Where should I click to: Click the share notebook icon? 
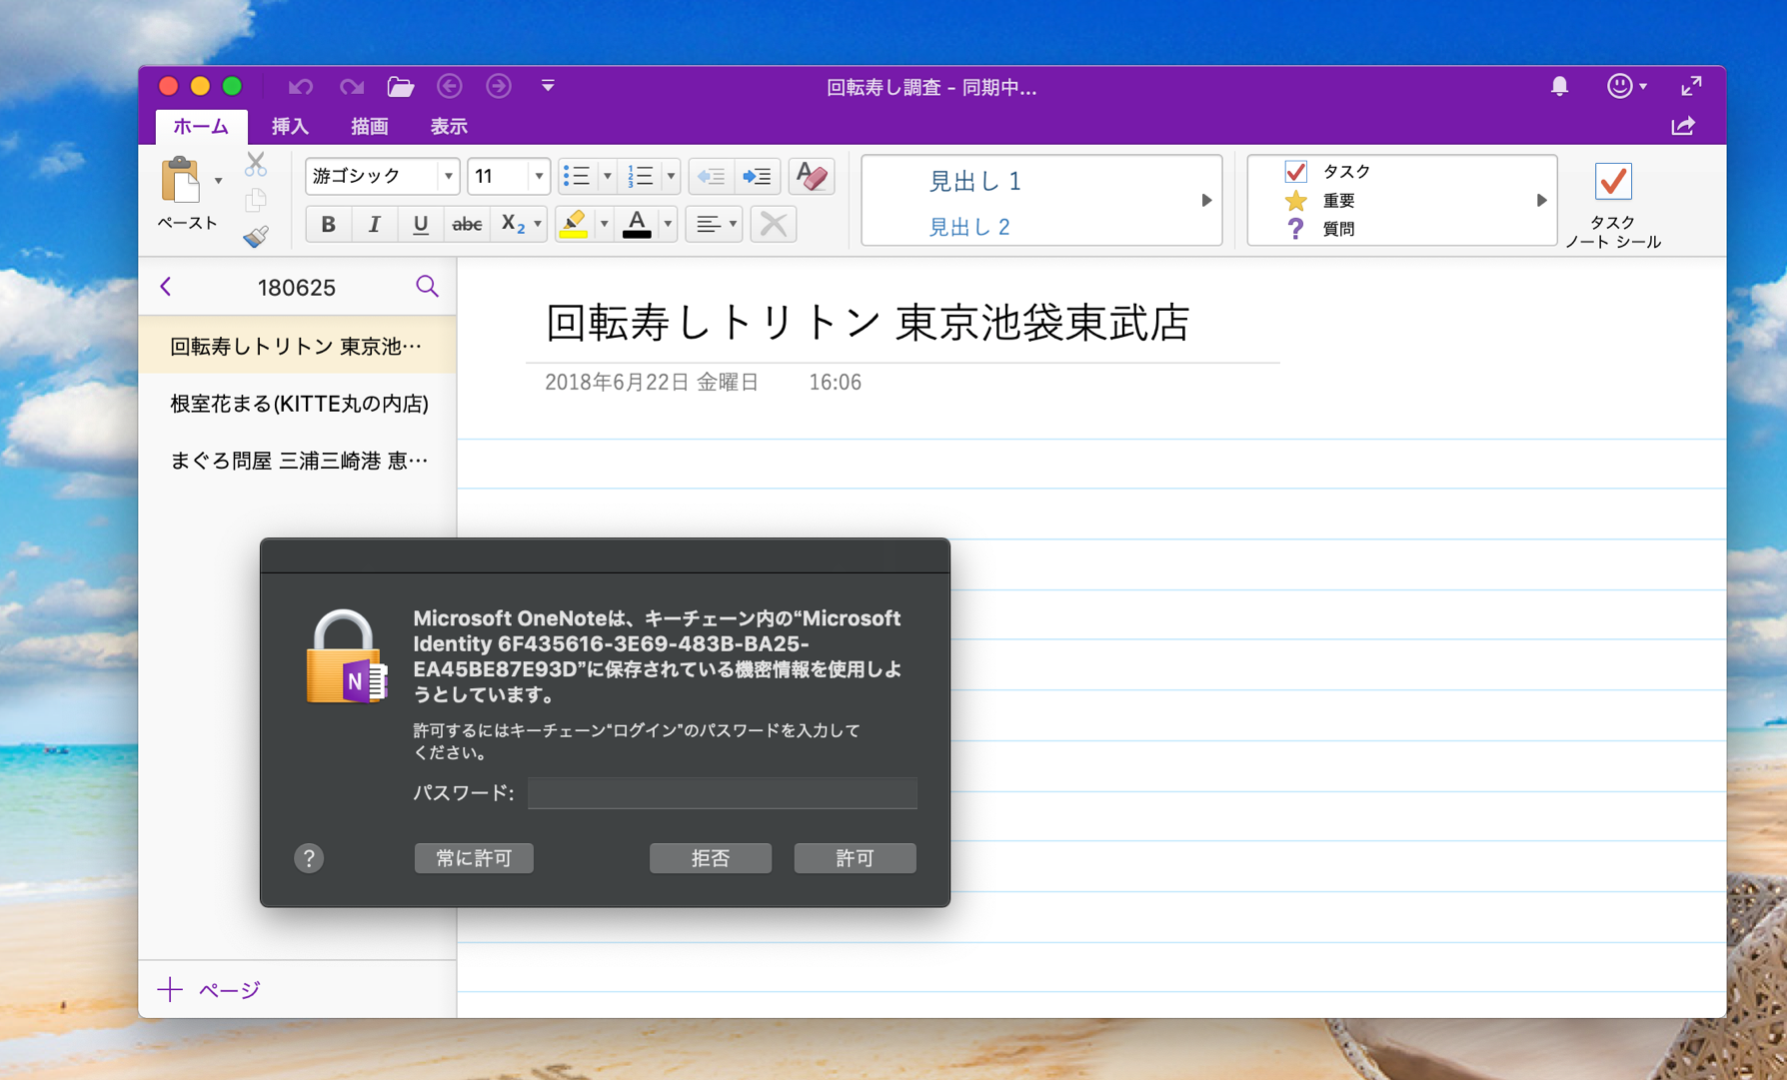point(1683,126)
